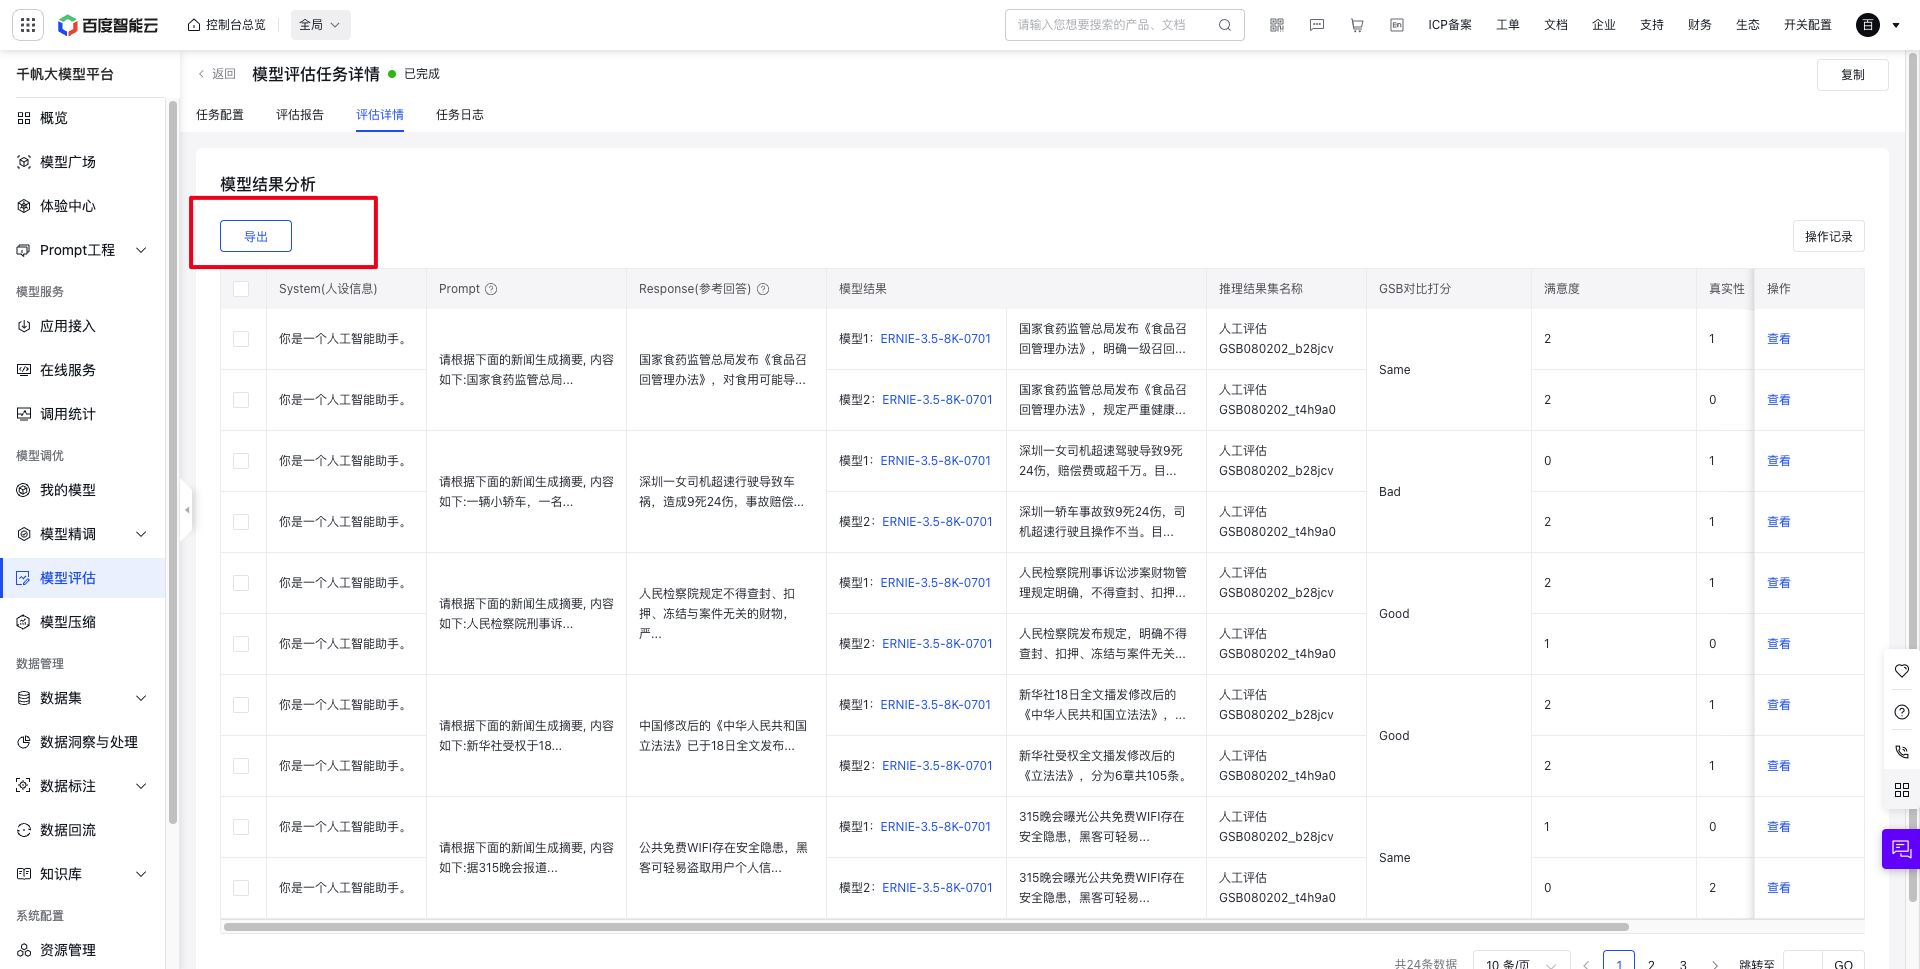Check row 模型1 新华社18日全文 result
Screen dimensions: 1920x969
pyautogui.click(x=241, y=705)
